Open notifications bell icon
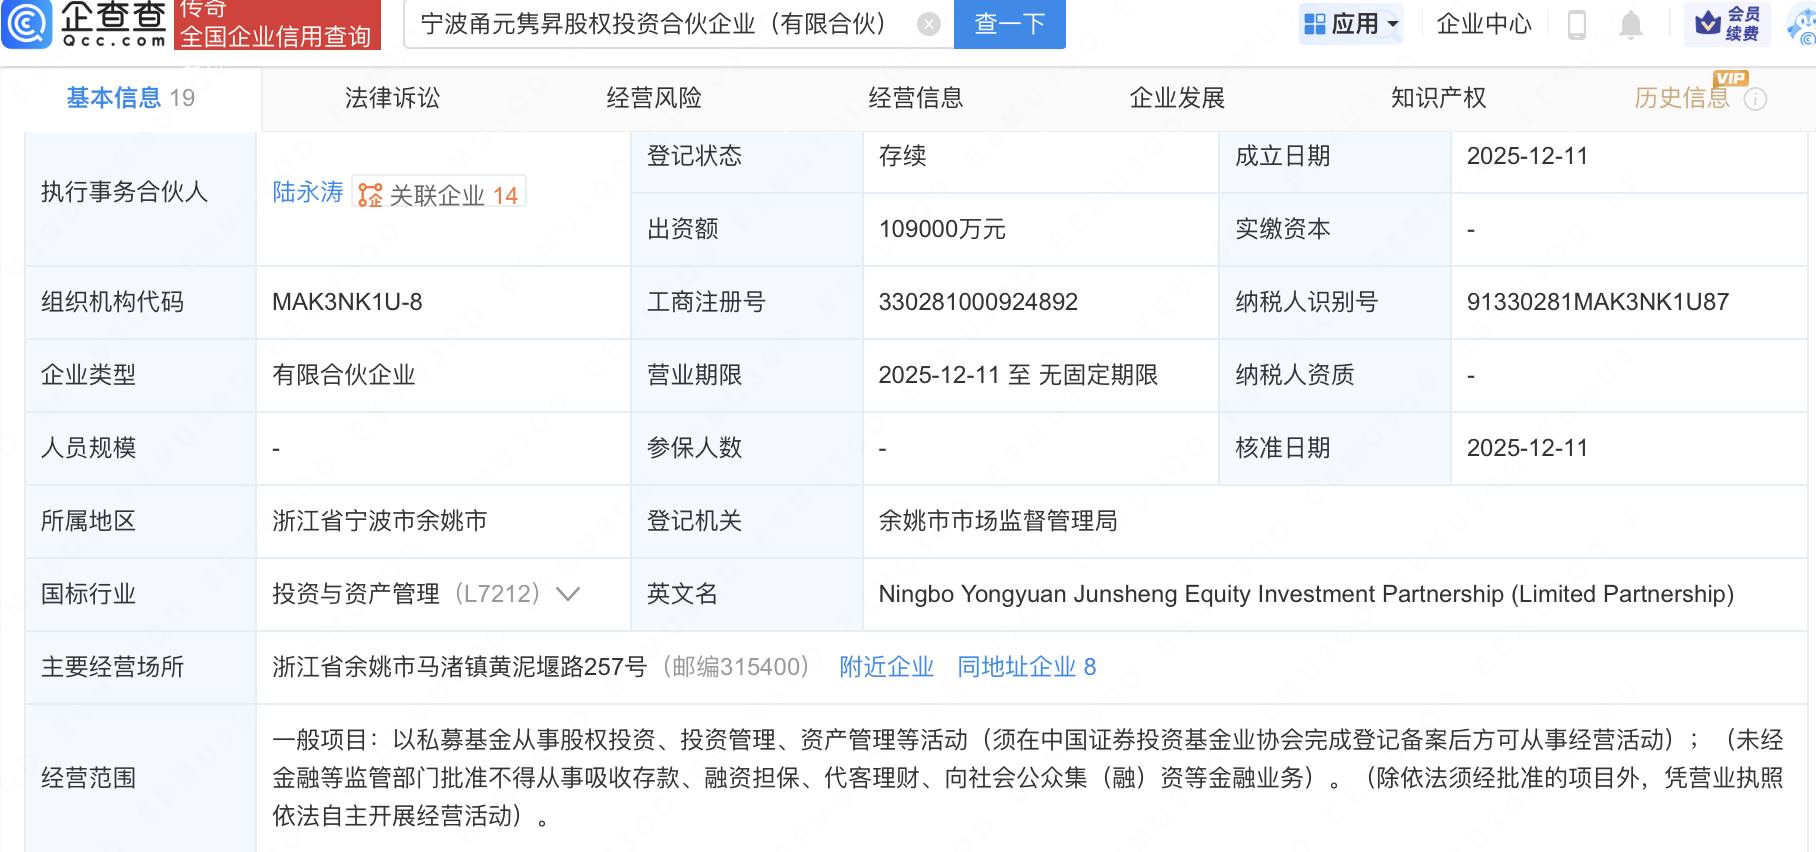 (1630, 24)
